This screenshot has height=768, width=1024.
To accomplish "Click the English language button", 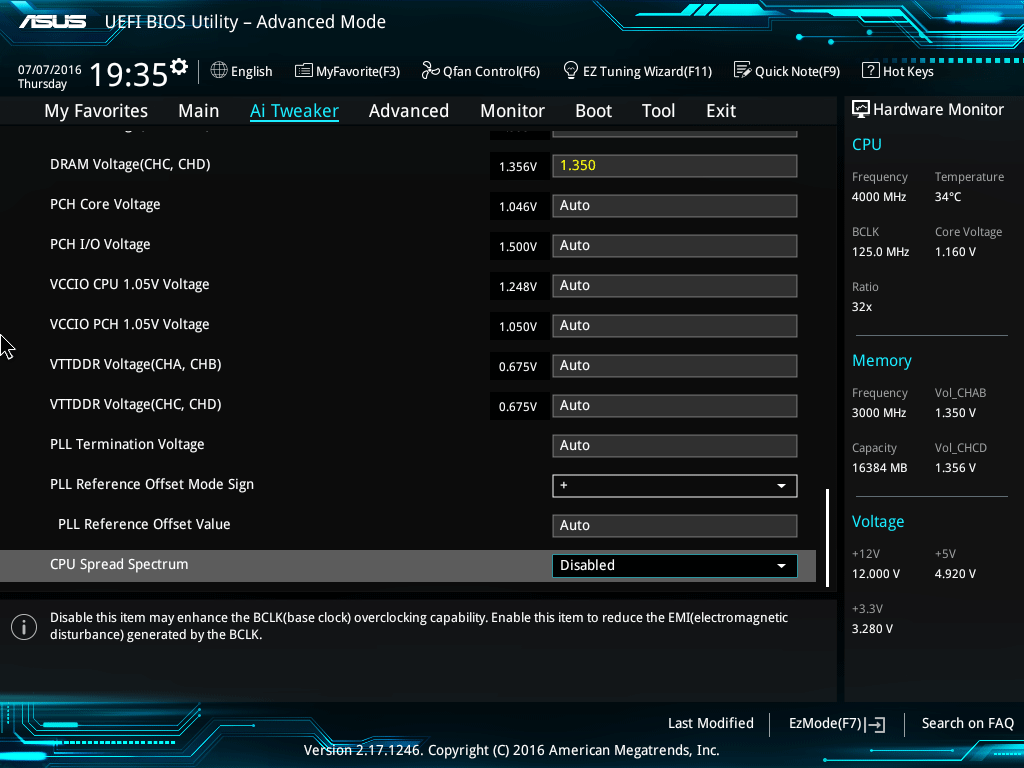I will tap(242, 71).
